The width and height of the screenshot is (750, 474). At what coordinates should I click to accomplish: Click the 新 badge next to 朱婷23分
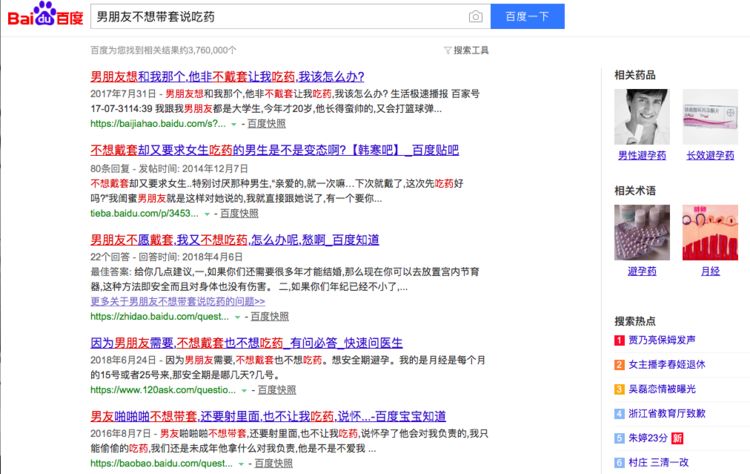pos(677,438)
